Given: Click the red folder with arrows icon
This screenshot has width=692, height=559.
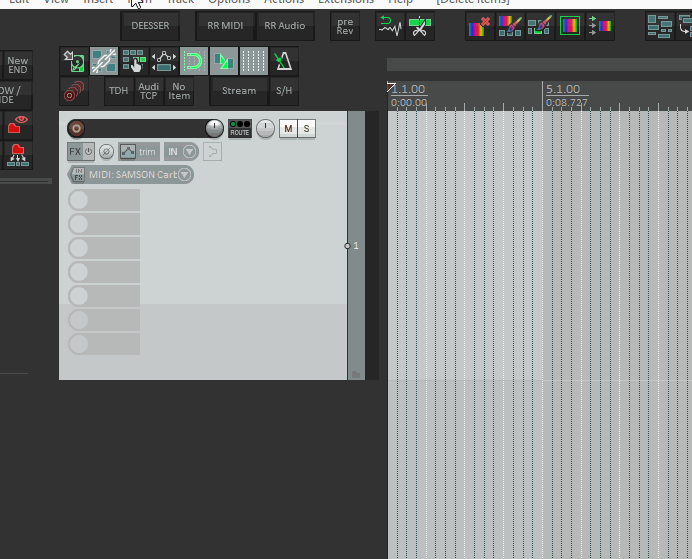Looking at the screenshot, I should tap(18, 155).
